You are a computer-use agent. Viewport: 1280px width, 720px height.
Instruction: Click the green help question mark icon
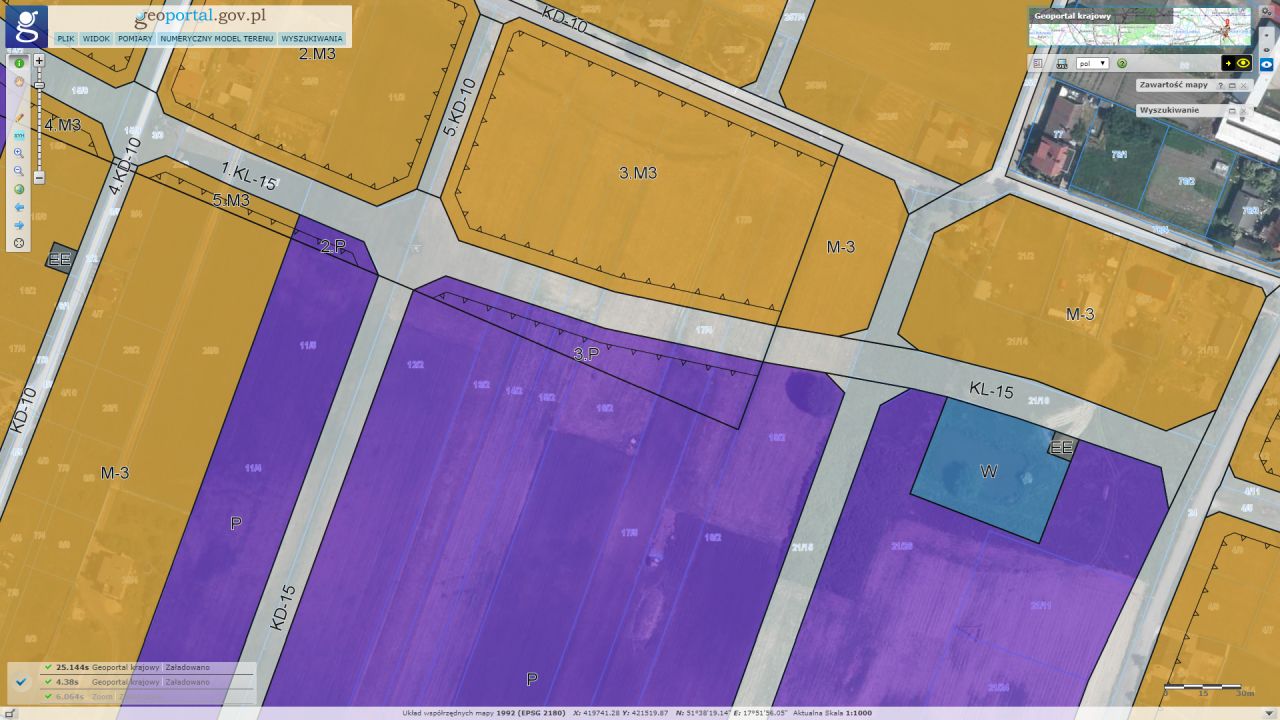pyautogui.click(x=1122, y=63)
